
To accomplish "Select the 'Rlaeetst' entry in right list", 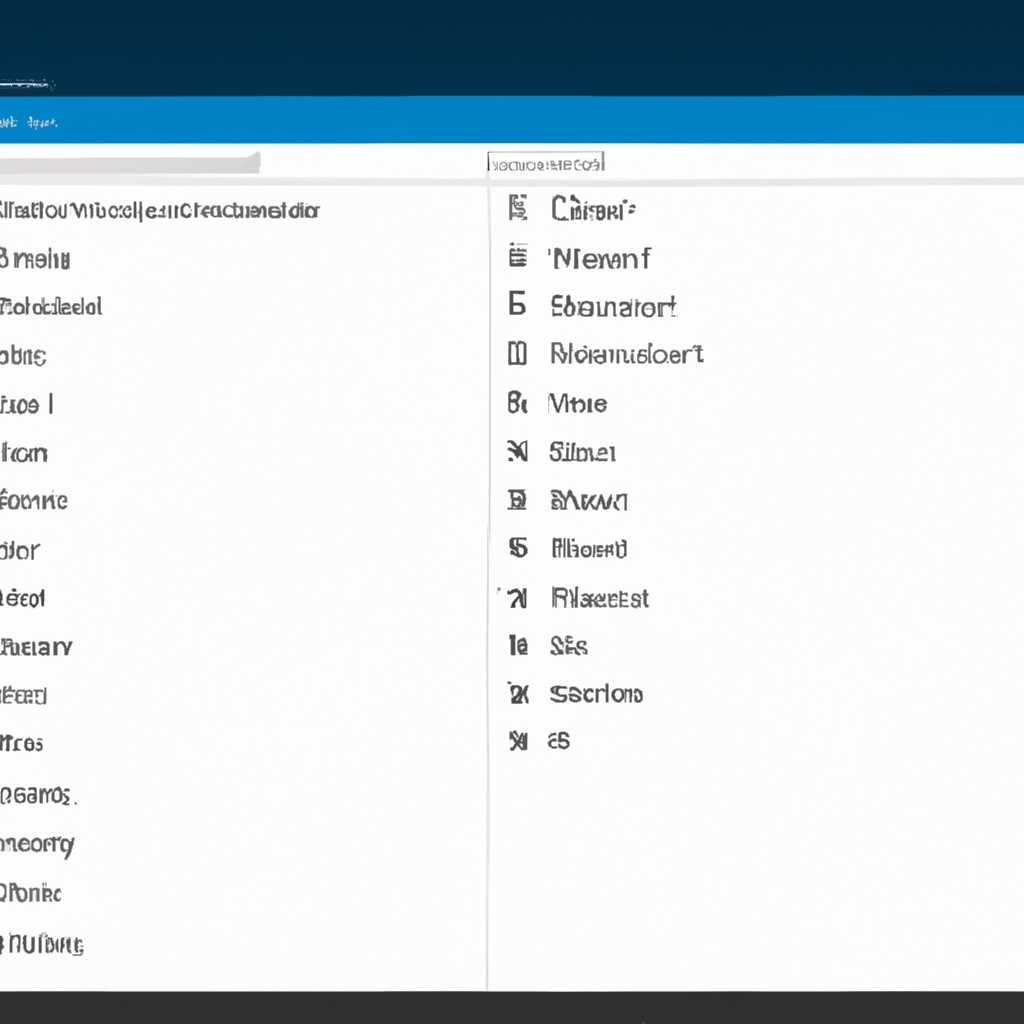I will (600, 598).
